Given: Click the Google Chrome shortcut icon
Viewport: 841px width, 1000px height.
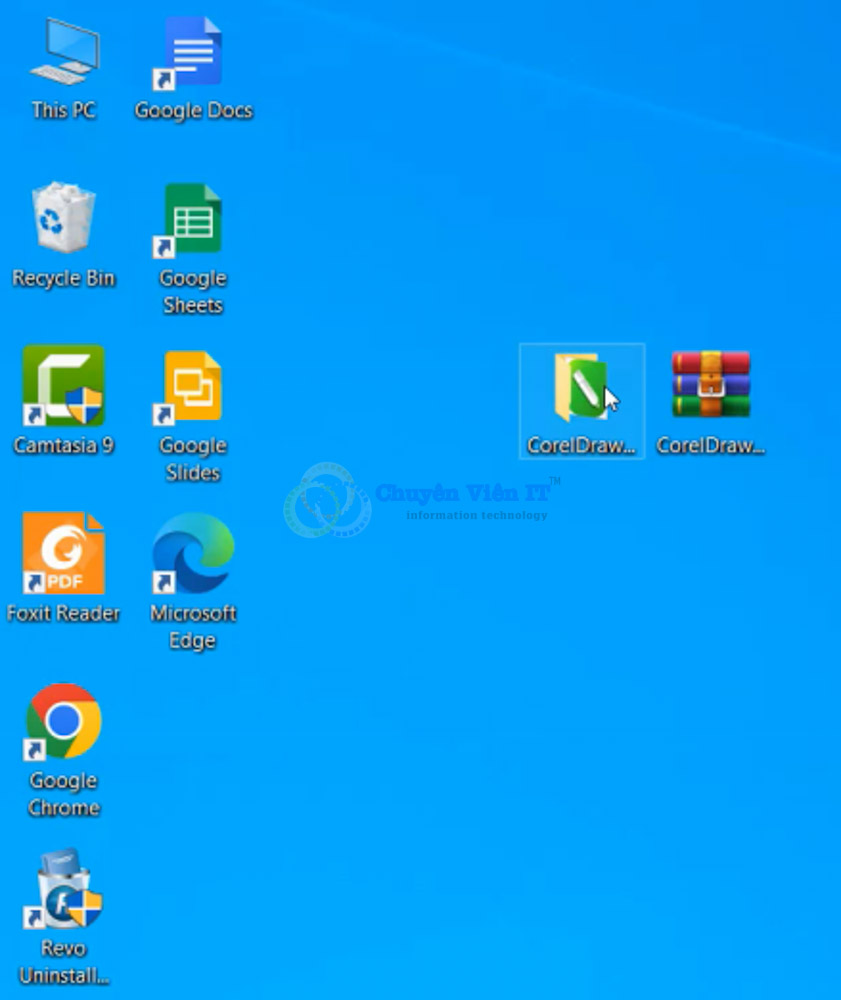Looking at the screenshot, I should click(64, 721).
